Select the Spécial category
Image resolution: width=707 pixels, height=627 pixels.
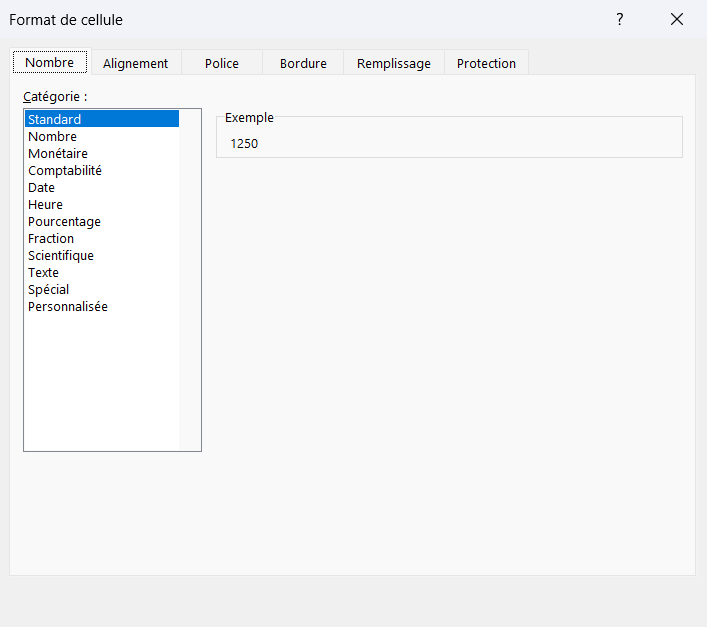pos(102,289)
